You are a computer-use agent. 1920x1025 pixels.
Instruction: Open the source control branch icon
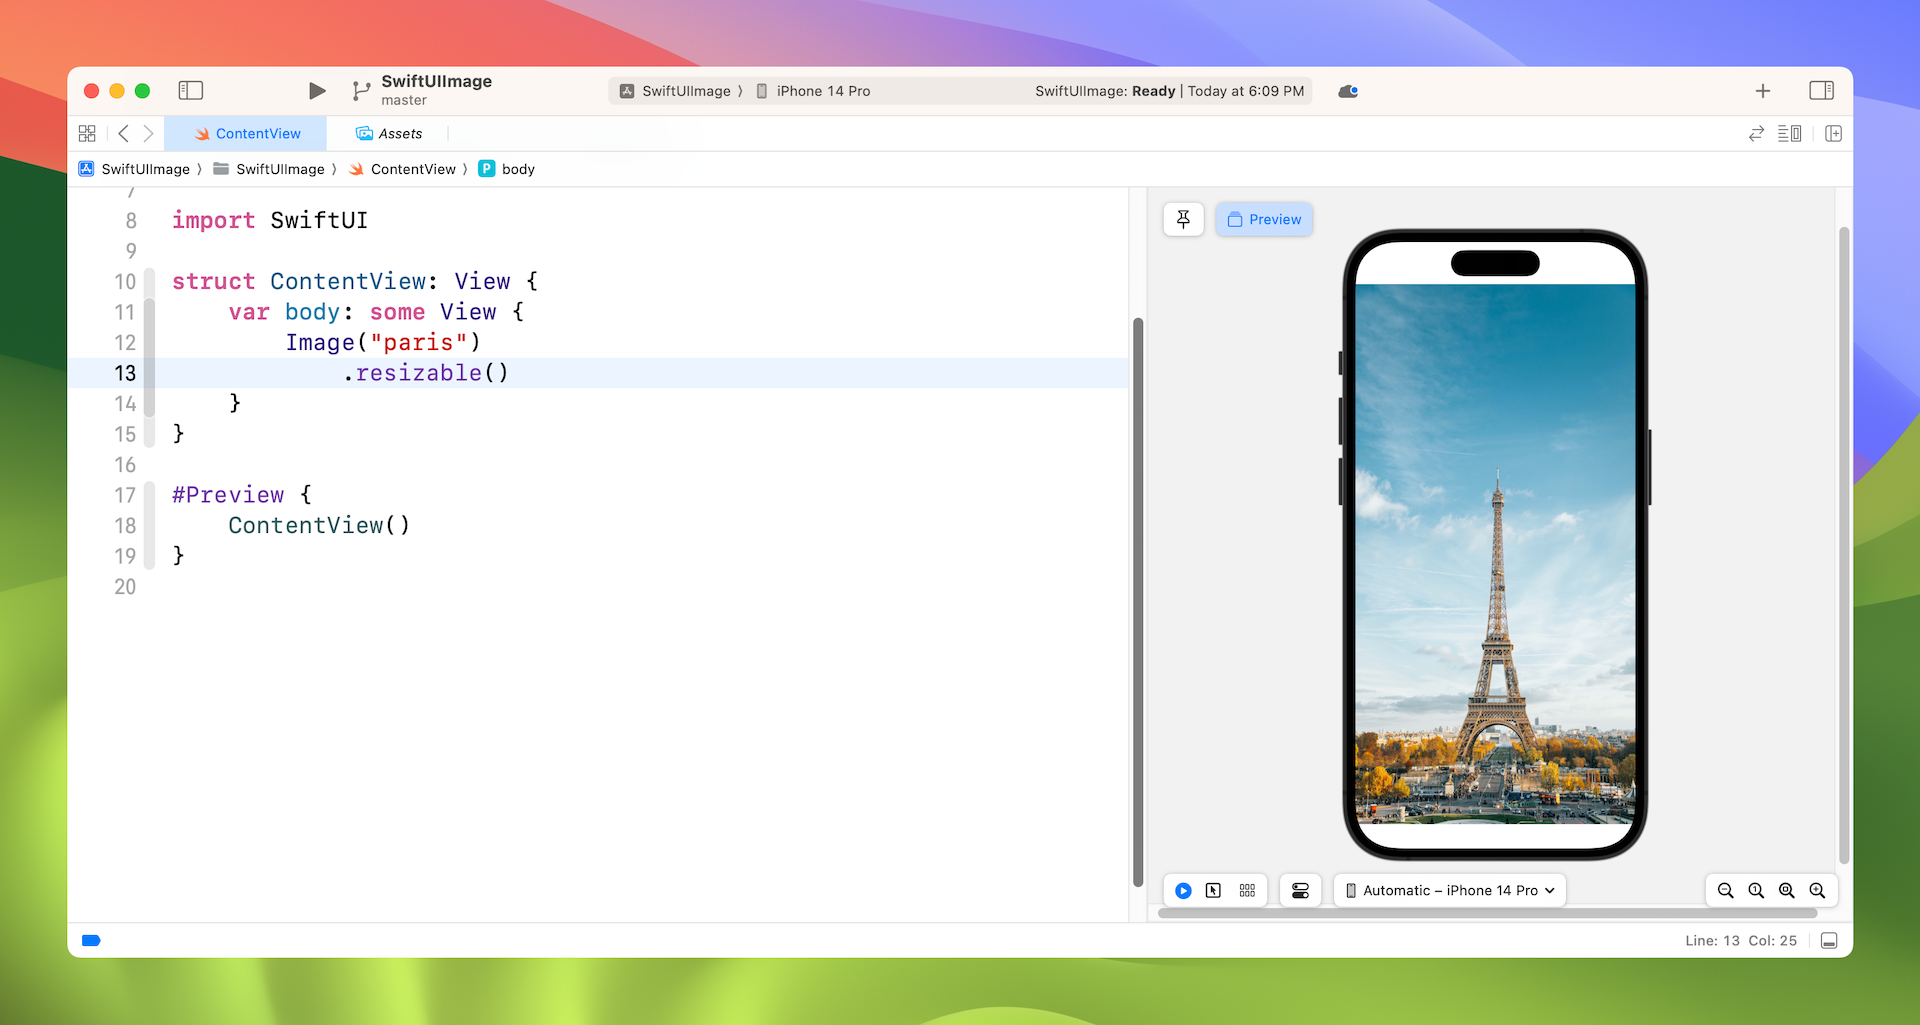(361, 91)
